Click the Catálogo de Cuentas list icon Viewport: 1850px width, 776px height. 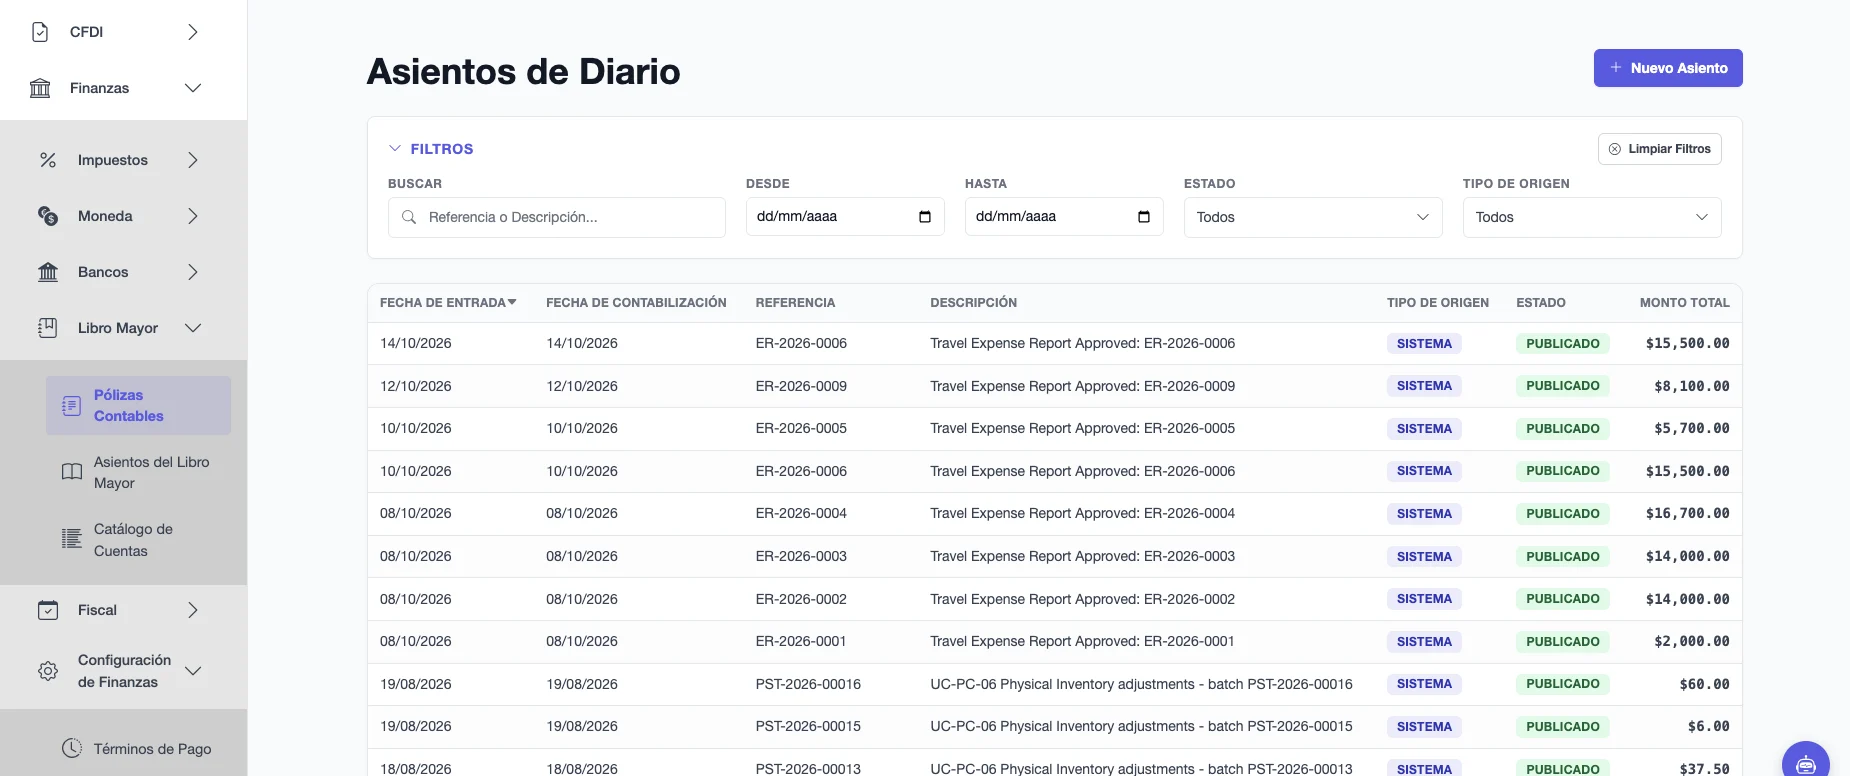pos(72,539)
